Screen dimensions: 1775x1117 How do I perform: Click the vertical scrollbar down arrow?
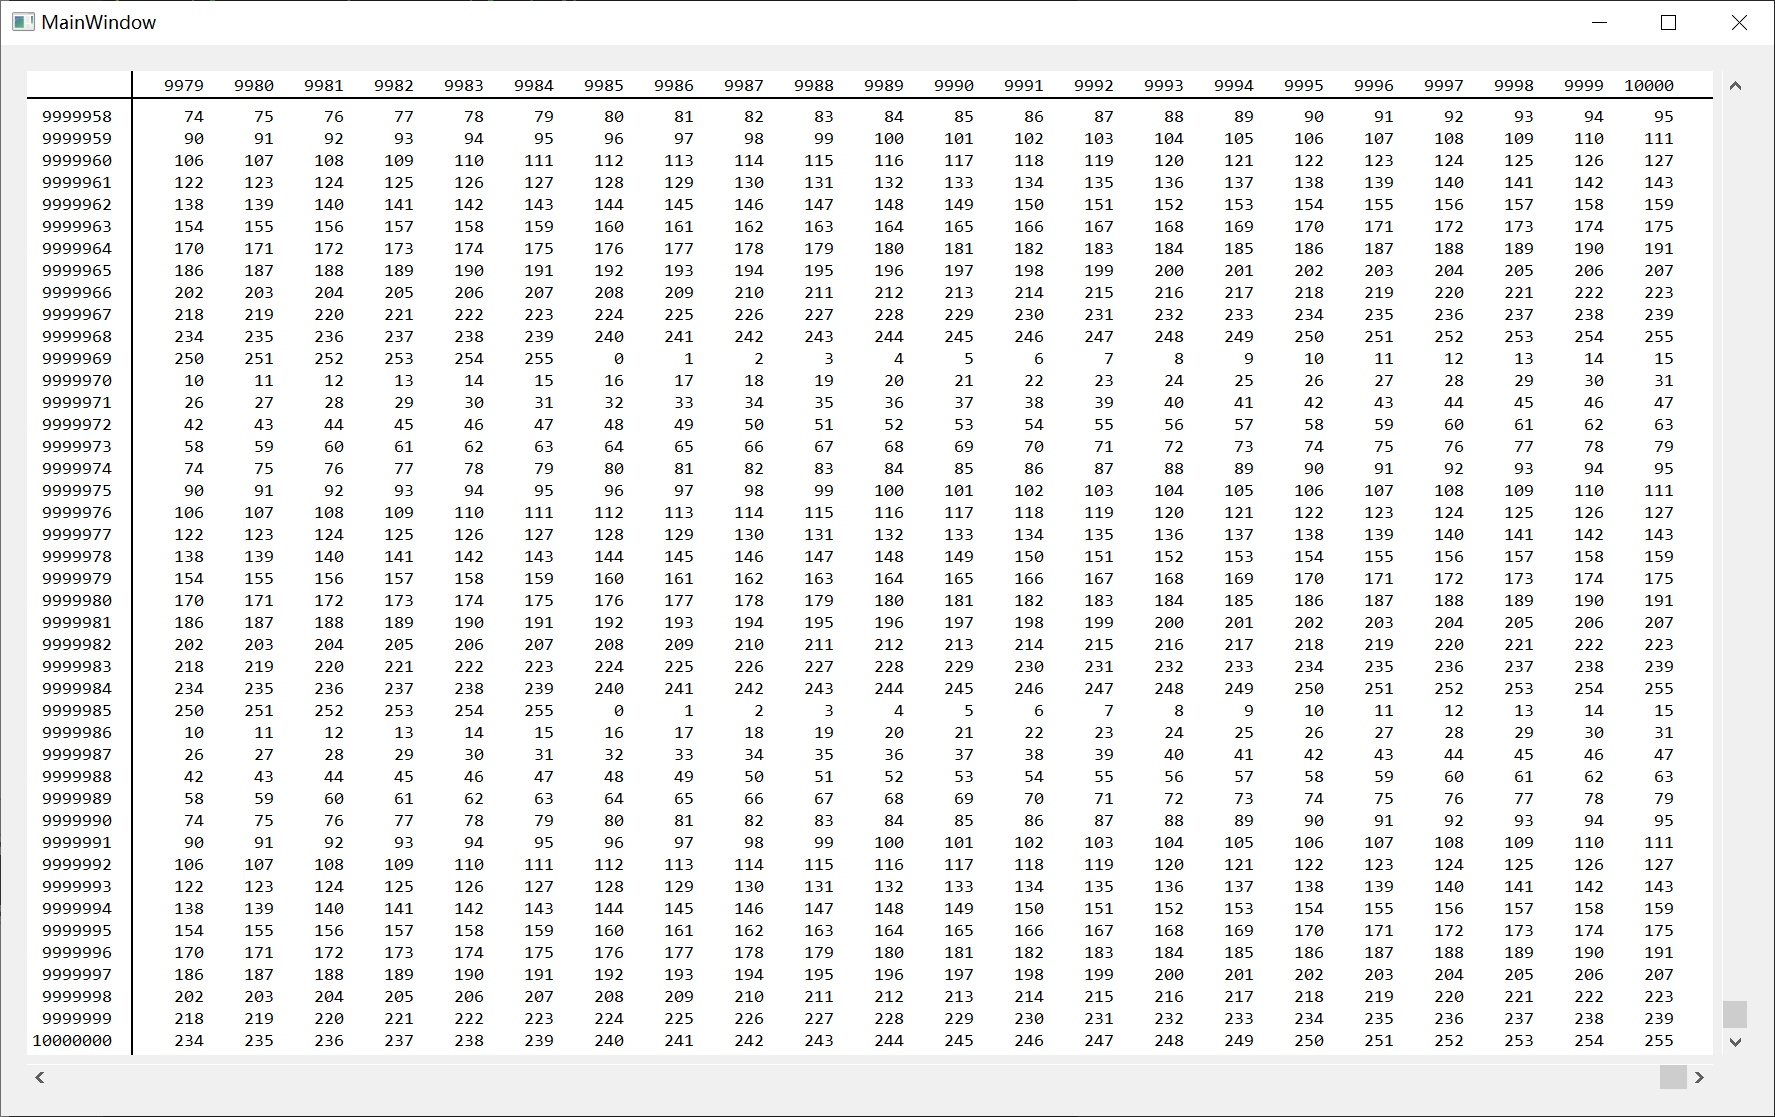[x=1735, y=1042]
